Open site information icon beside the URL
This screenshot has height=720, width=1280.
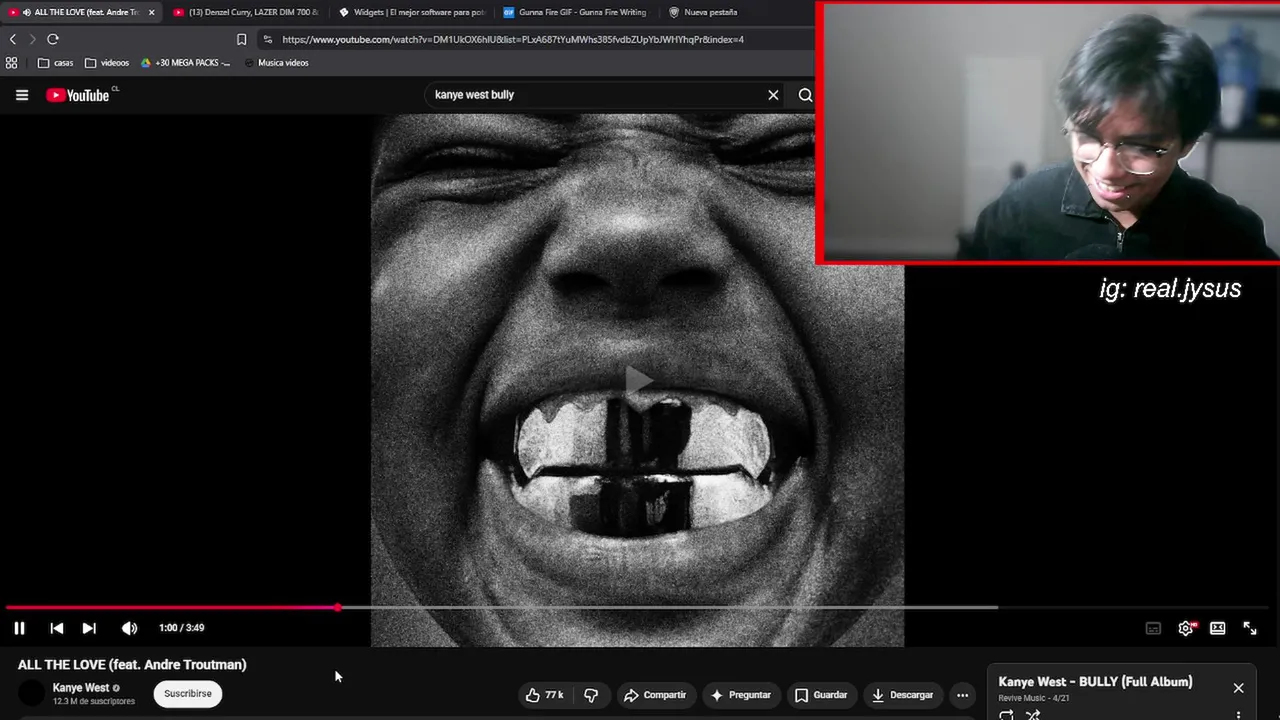coord(267,39)
